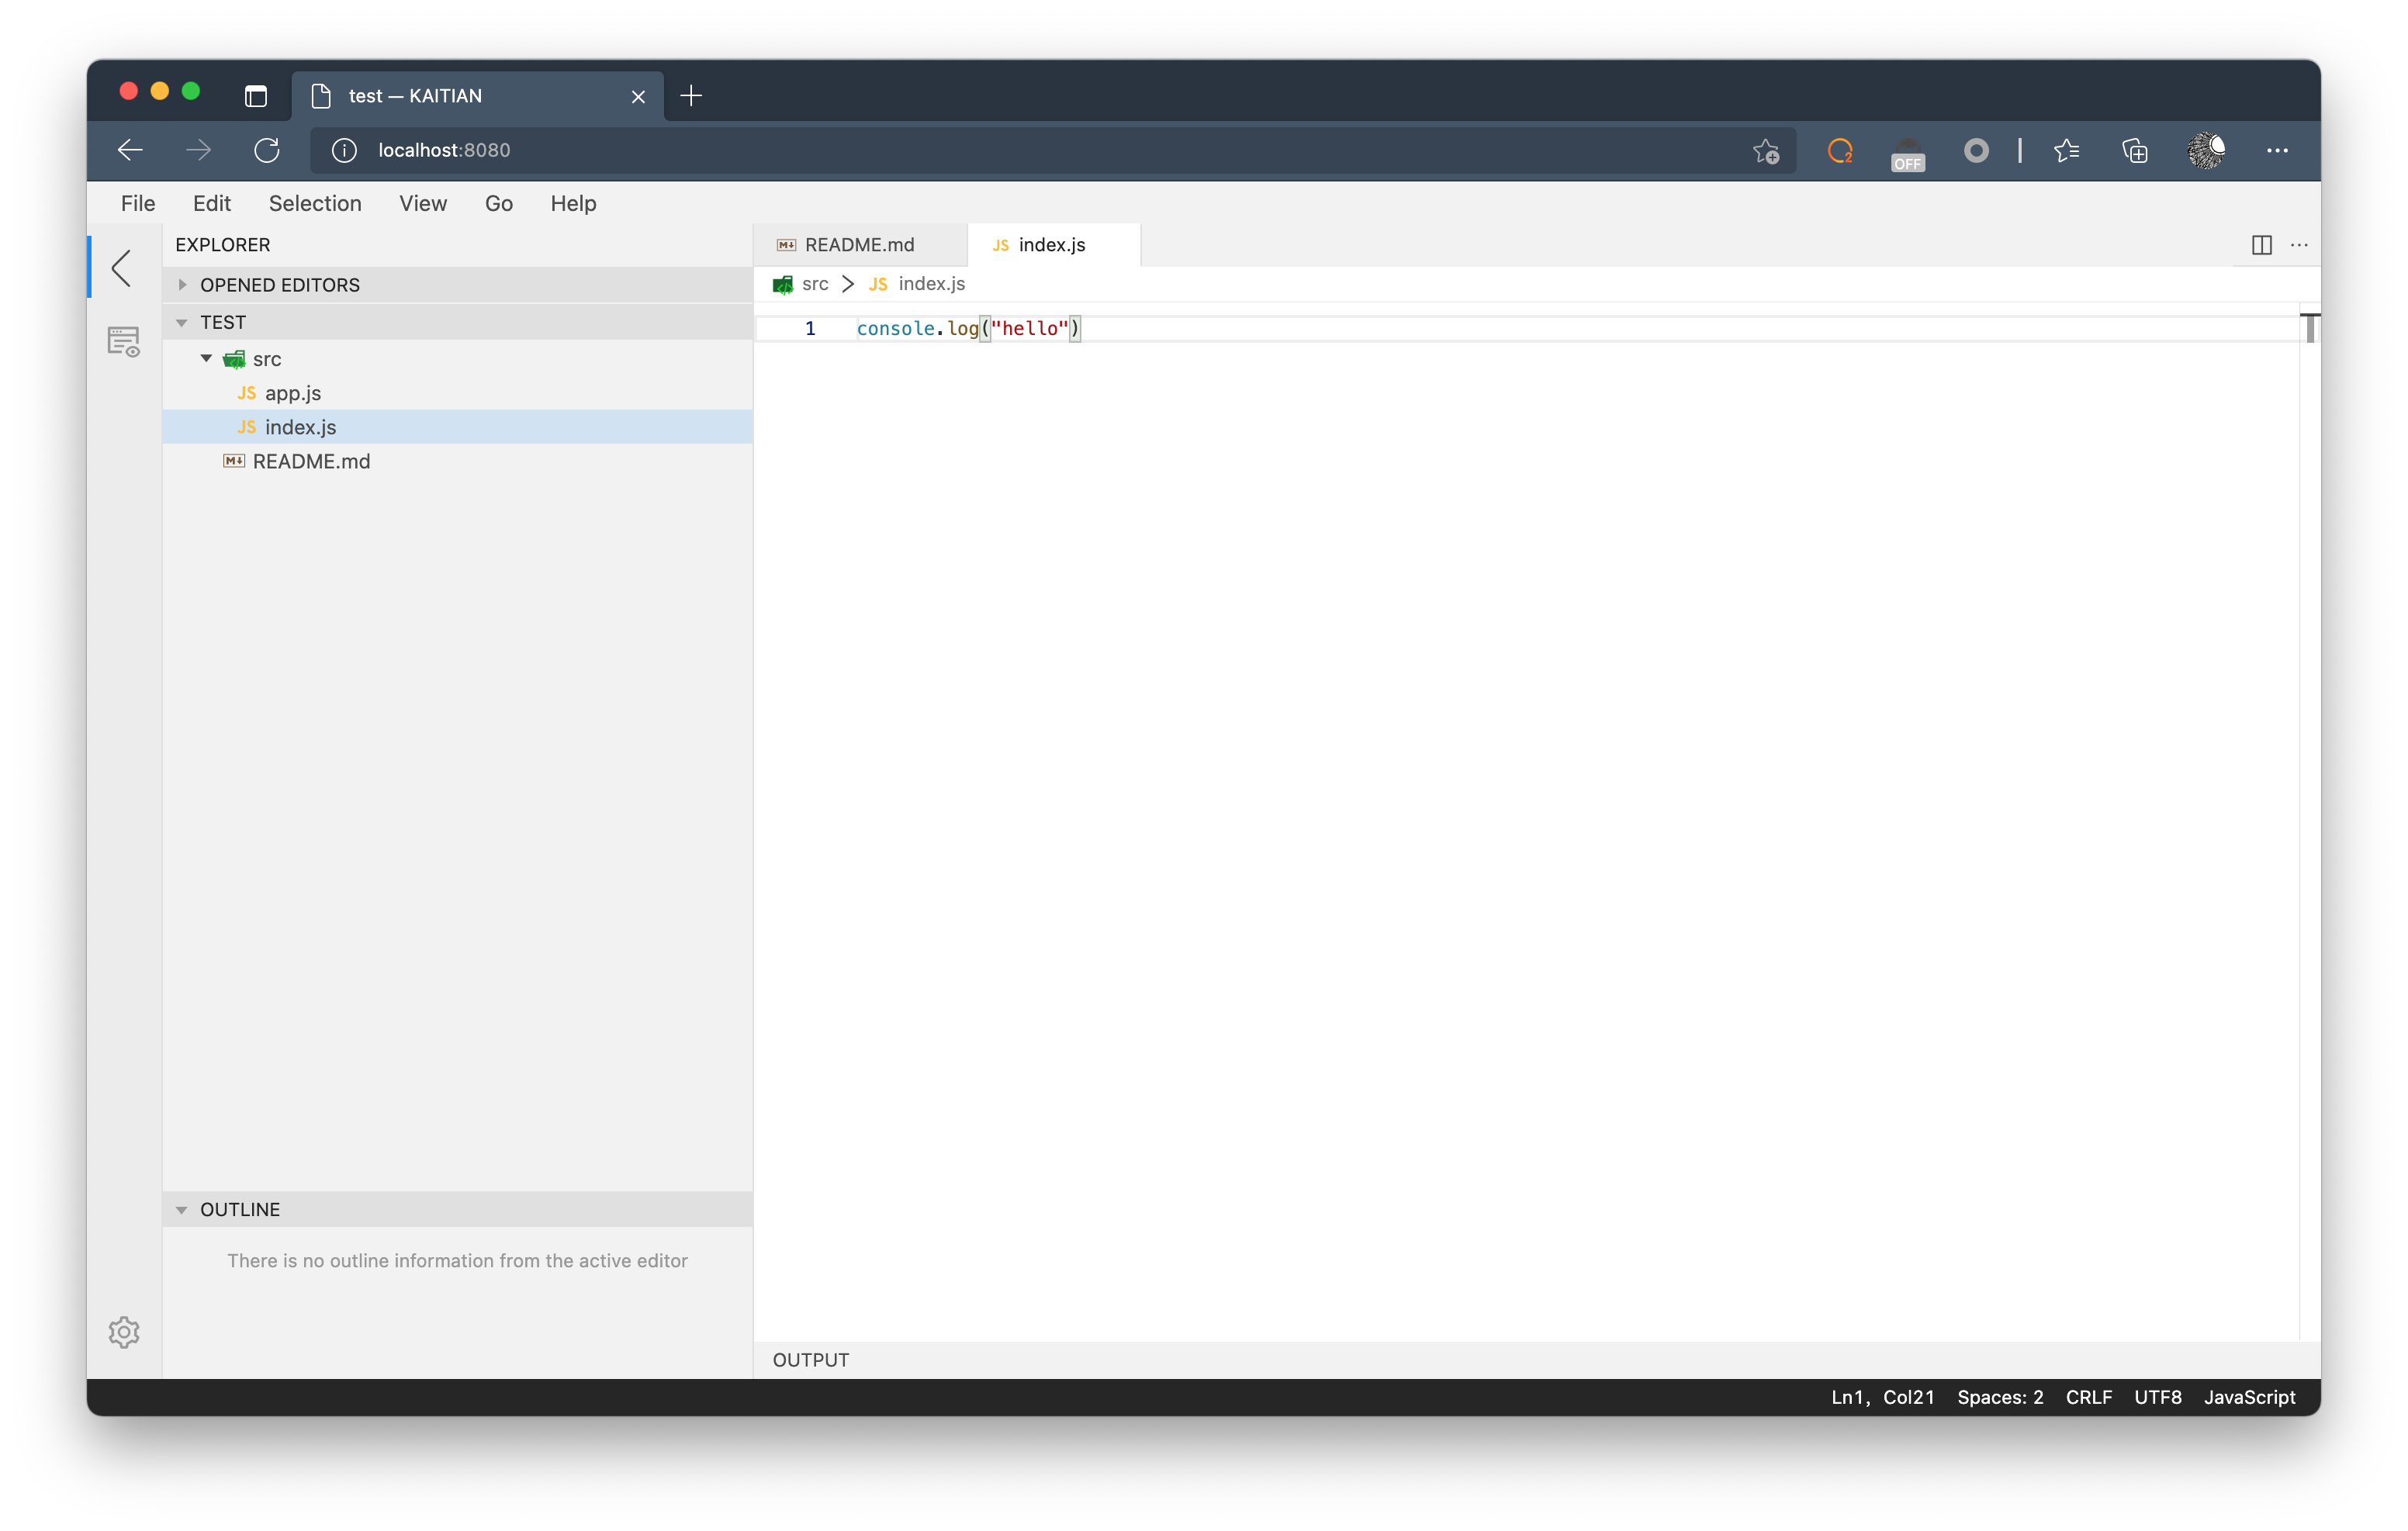Collapse the explorer sidebar with the left arrow icon
The height and width of the screenshot is (1531, 2408).
(x=122, y=268)
